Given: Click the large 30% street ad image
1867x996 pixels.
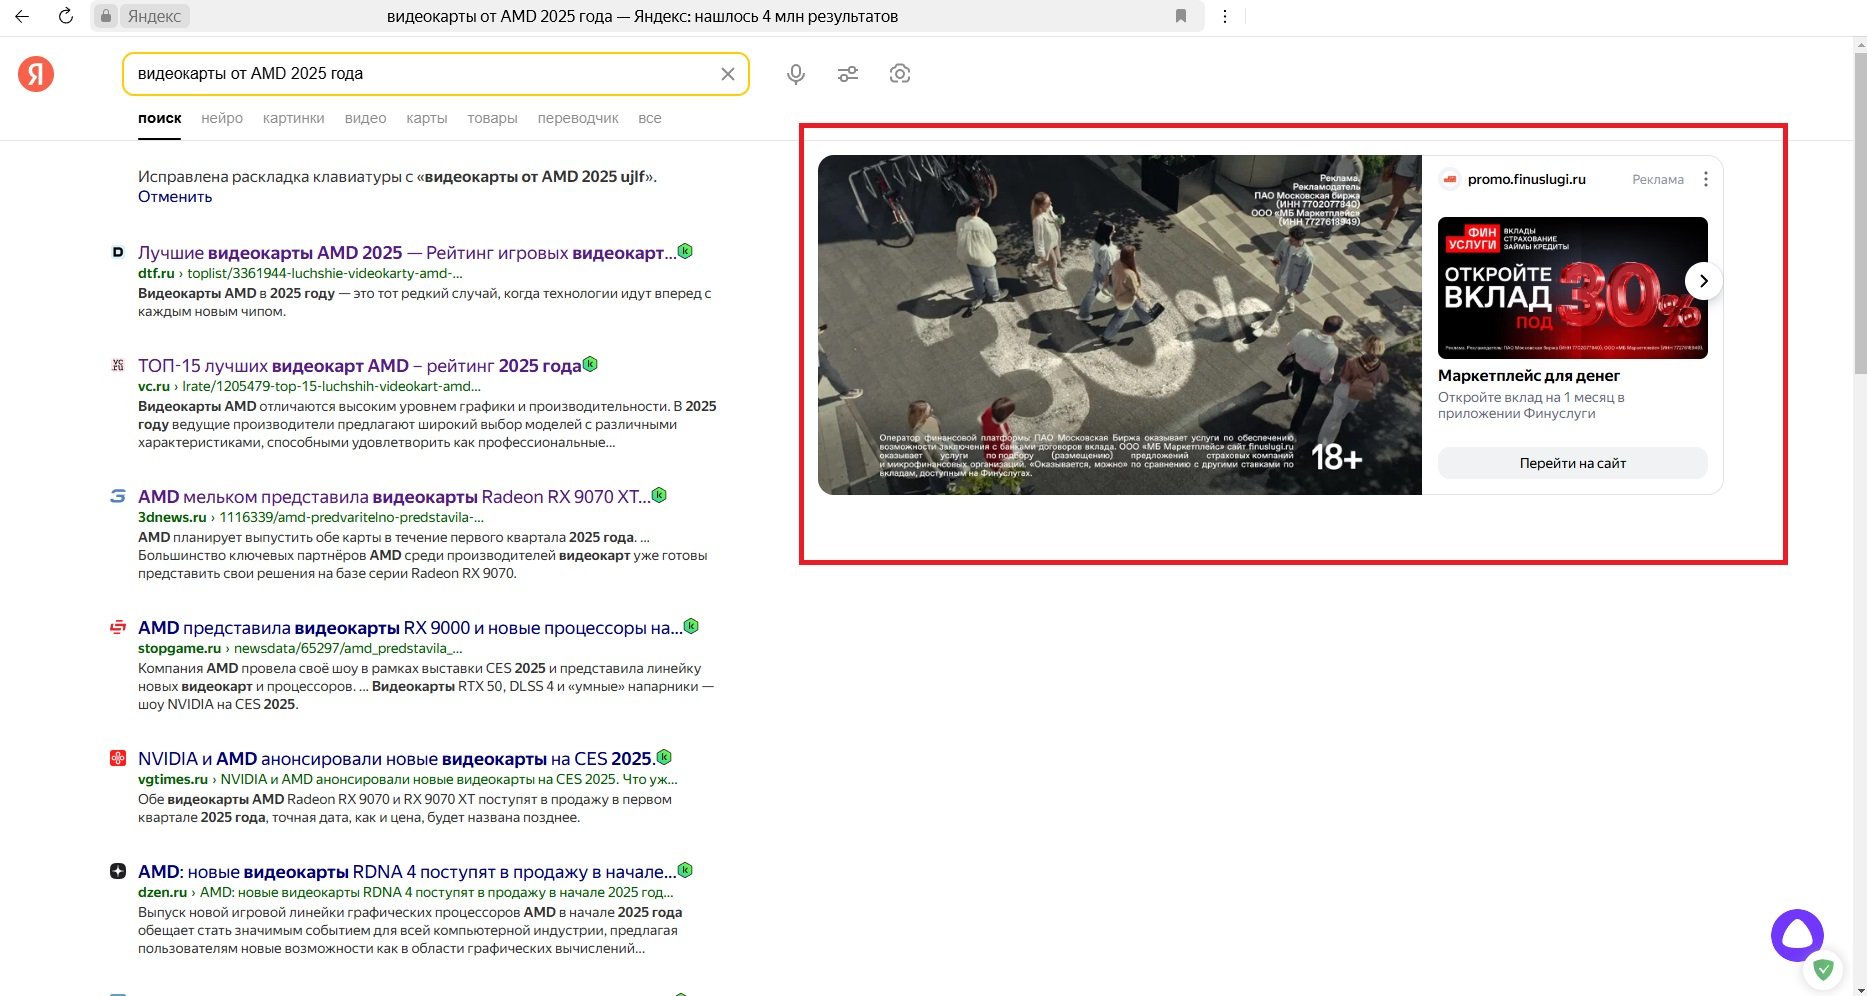Looking at the screenshot, I should pos(1119,325).
